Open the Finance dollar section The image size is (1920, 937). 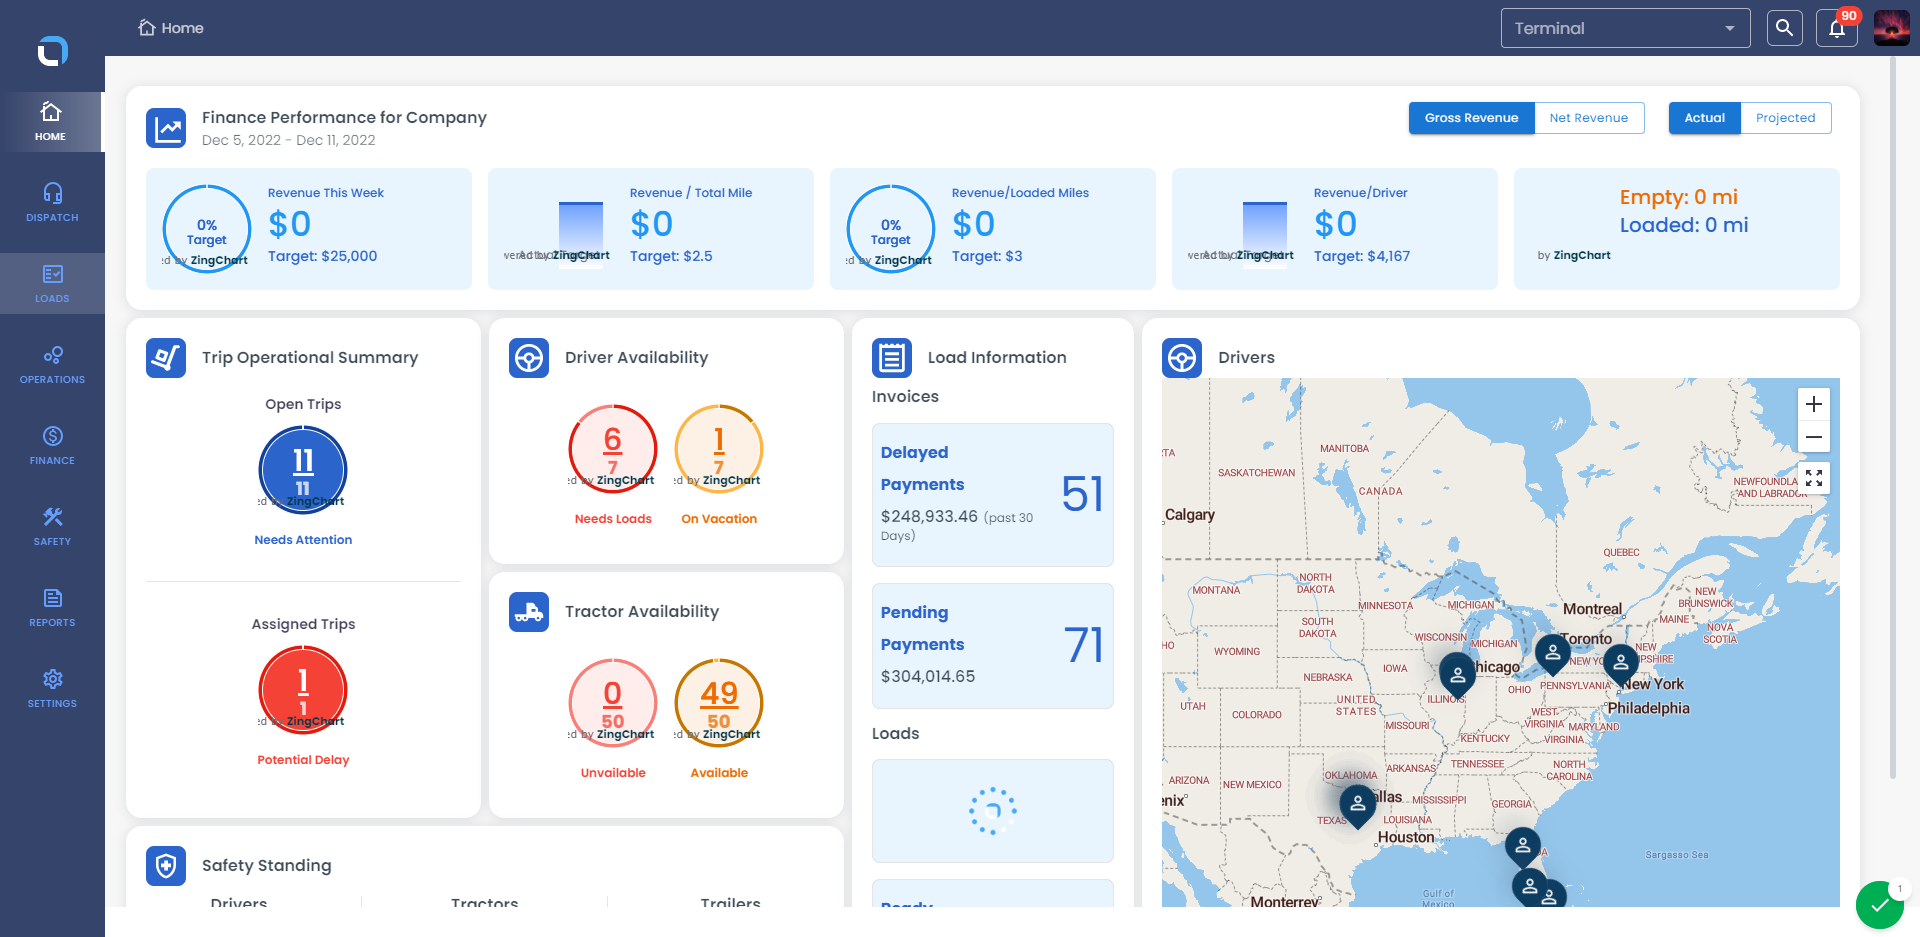pos(52,446)
